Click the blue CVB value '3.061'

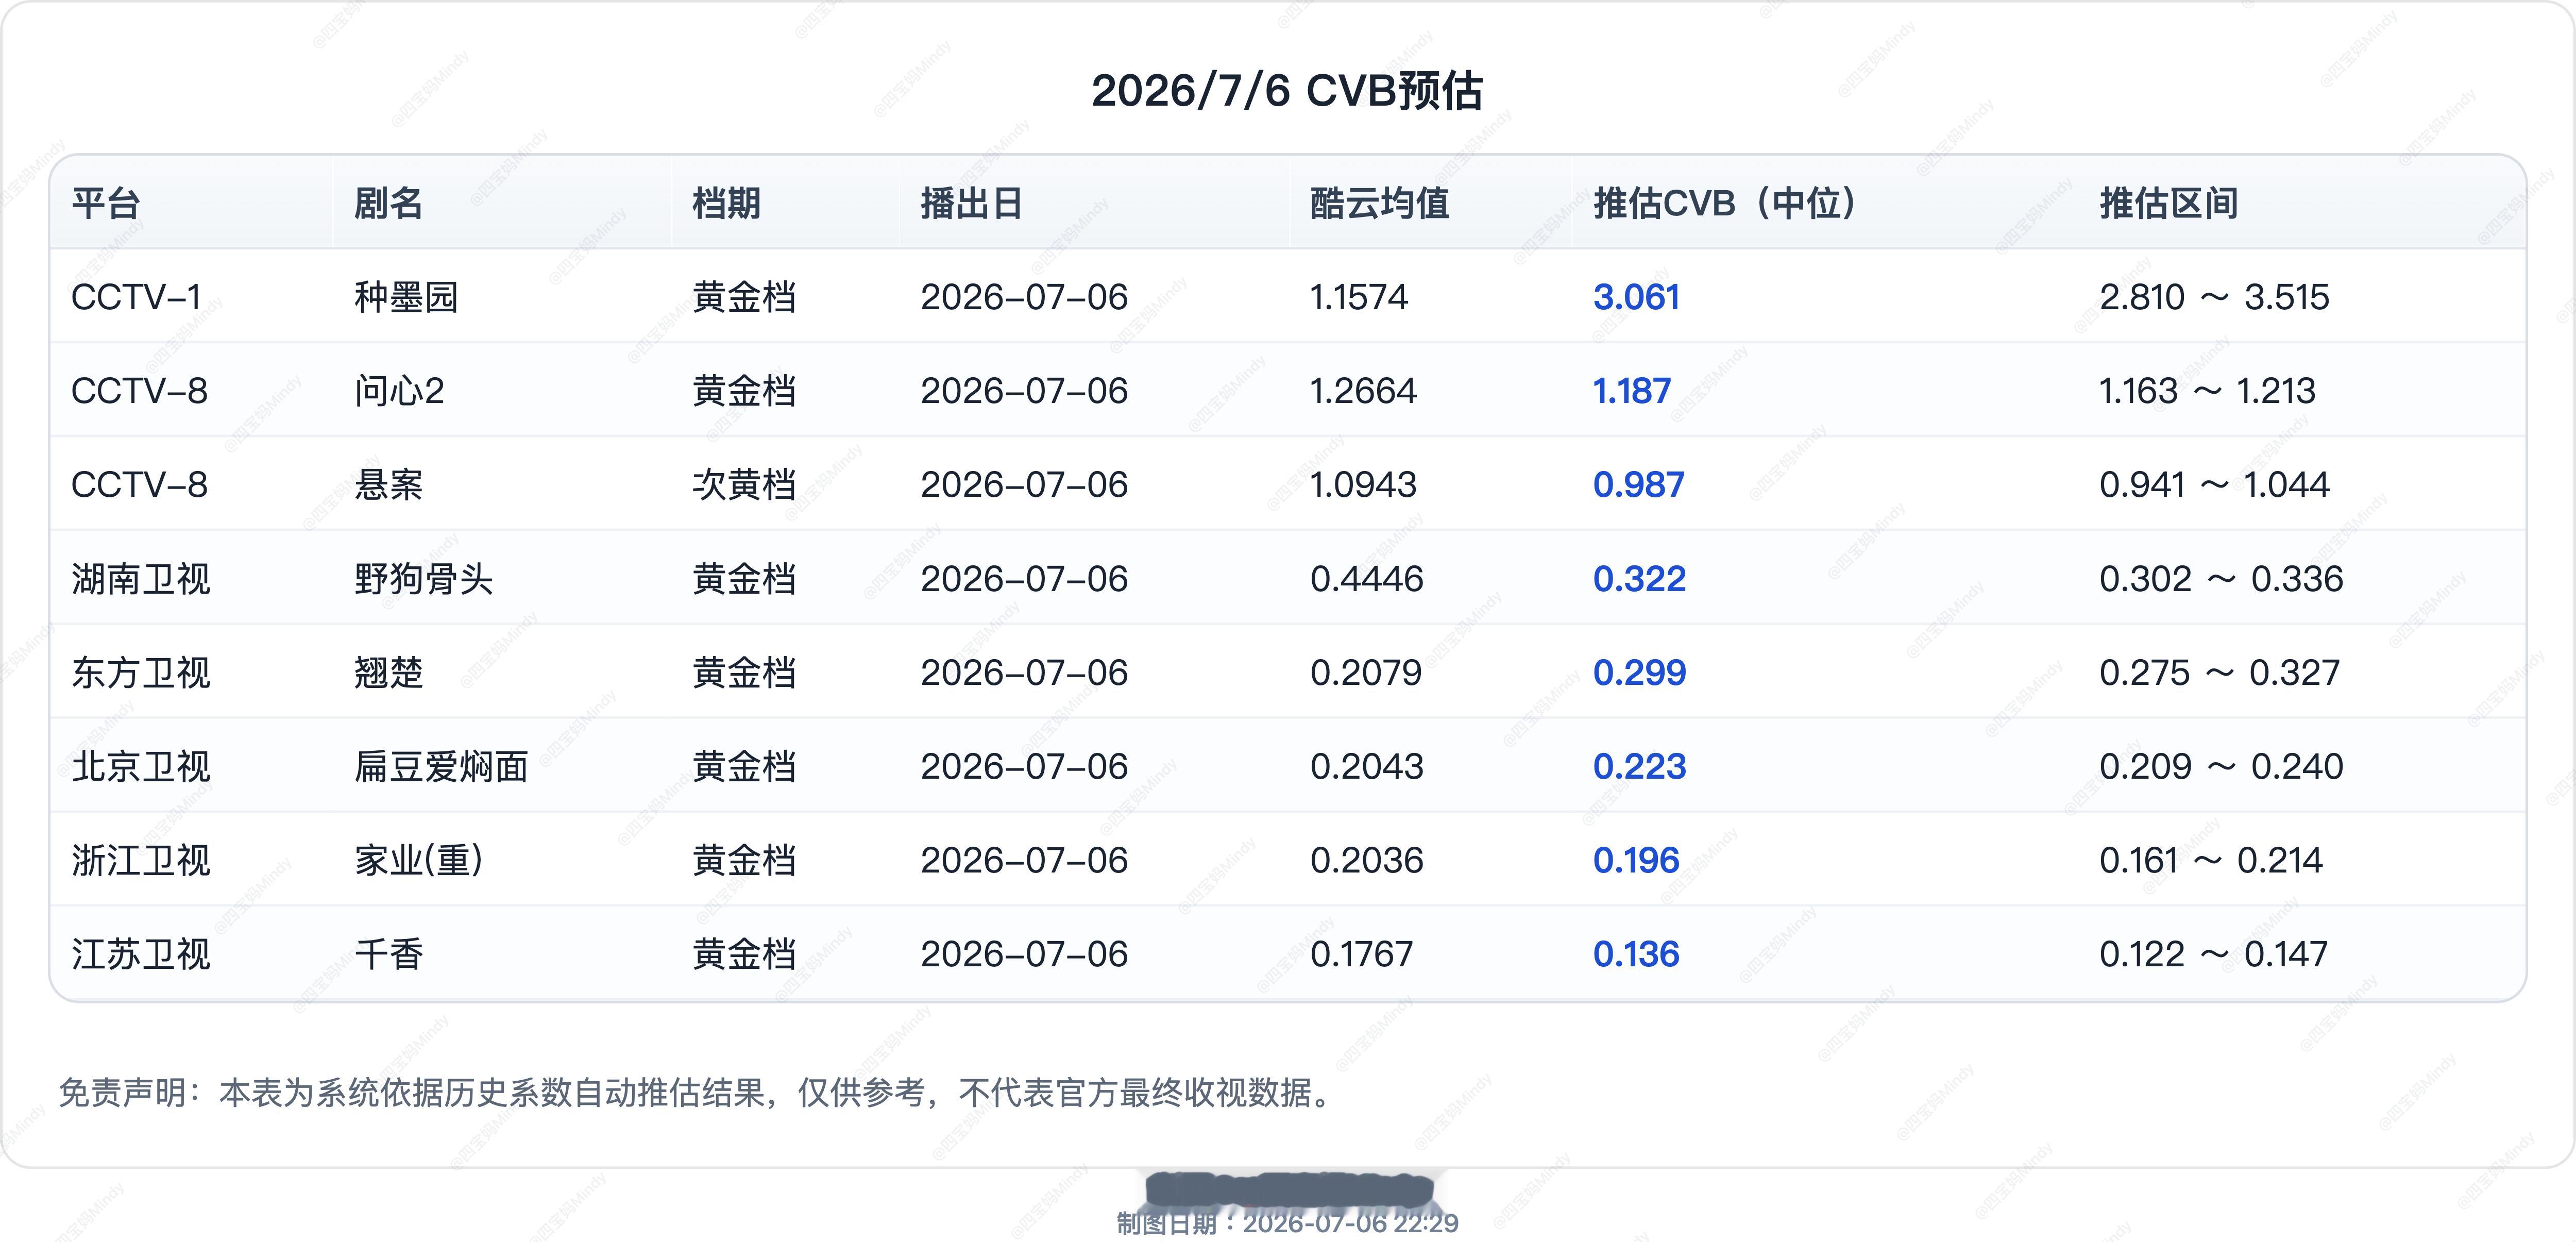[1636, 297]
